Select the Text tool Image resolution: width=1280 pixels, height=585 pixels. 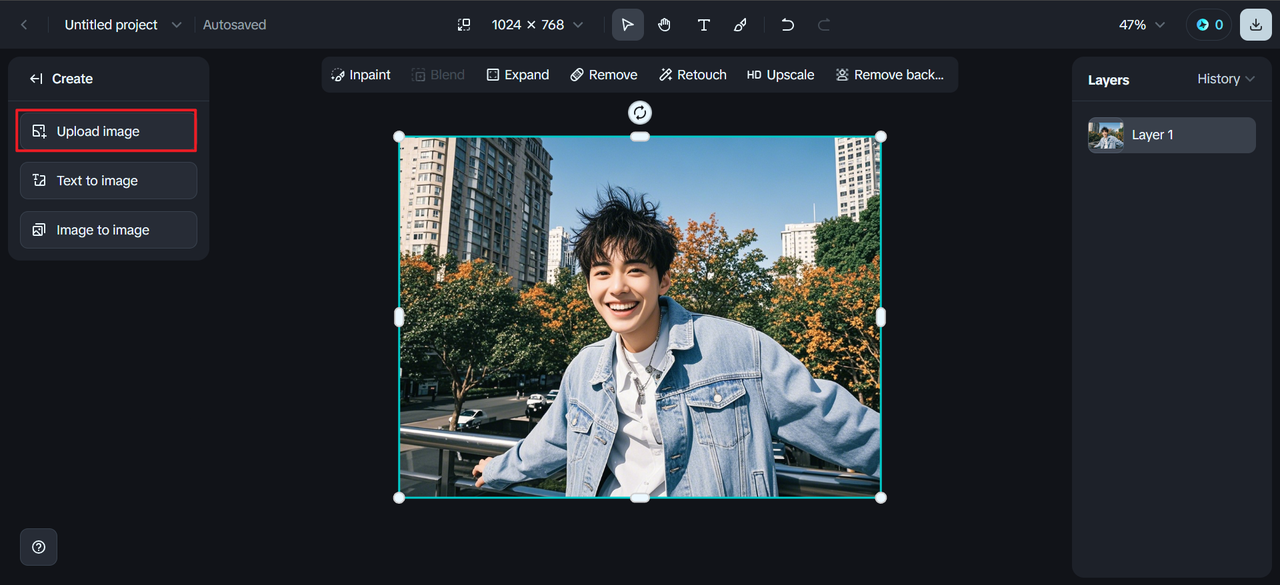point(704,25)
